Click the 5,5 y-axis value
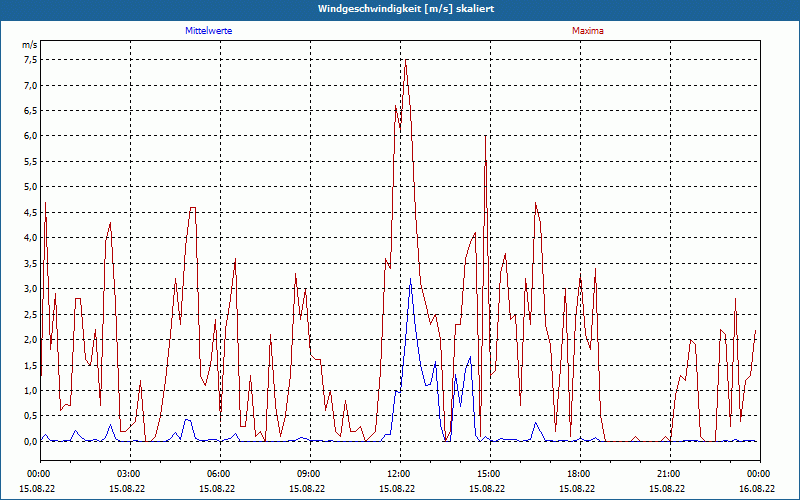The image size is (800, 500). click(31, 161)
